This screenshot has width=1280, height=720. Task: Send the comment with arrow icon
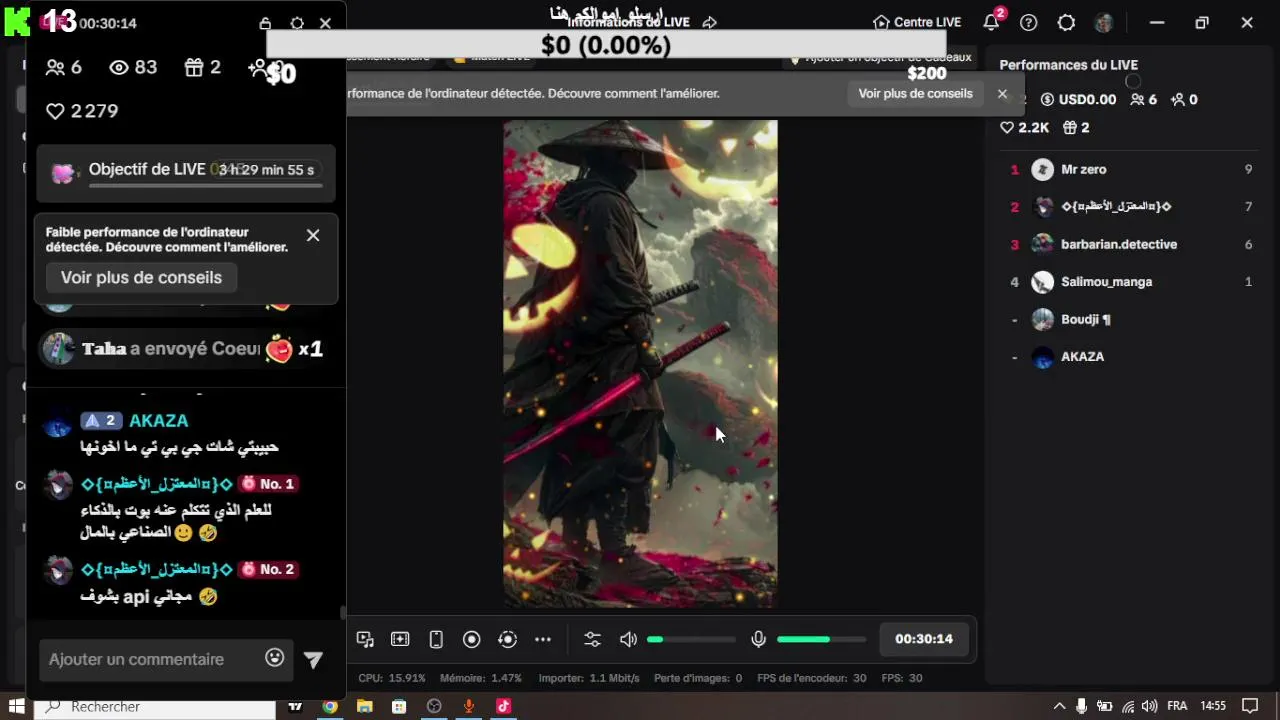(313, 659)
